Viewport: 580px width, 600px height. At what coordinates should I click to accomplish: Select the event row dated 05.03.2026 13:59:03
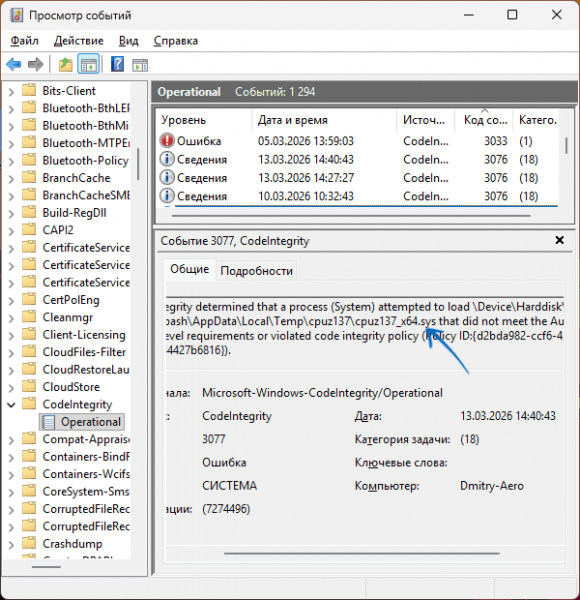[x=358, y=141]
